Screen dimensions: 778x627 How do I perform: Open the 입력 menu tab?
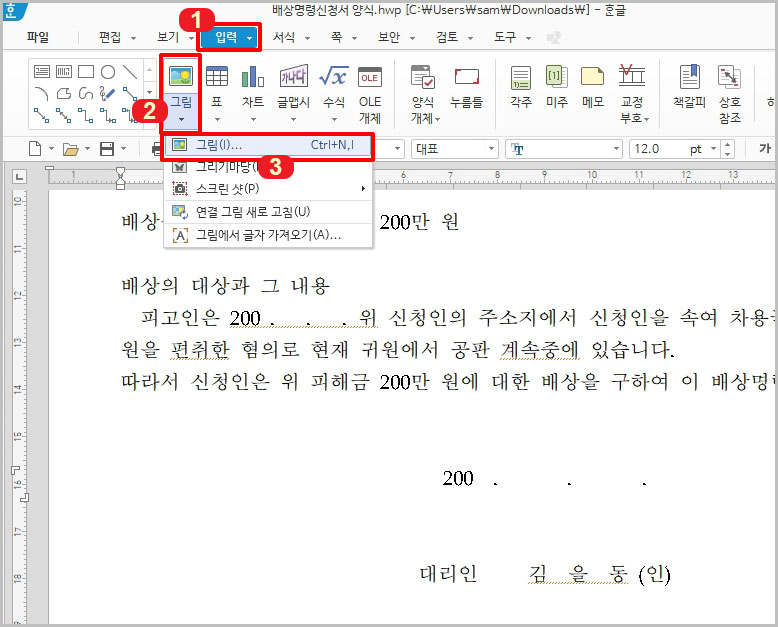tap(229, 37)
